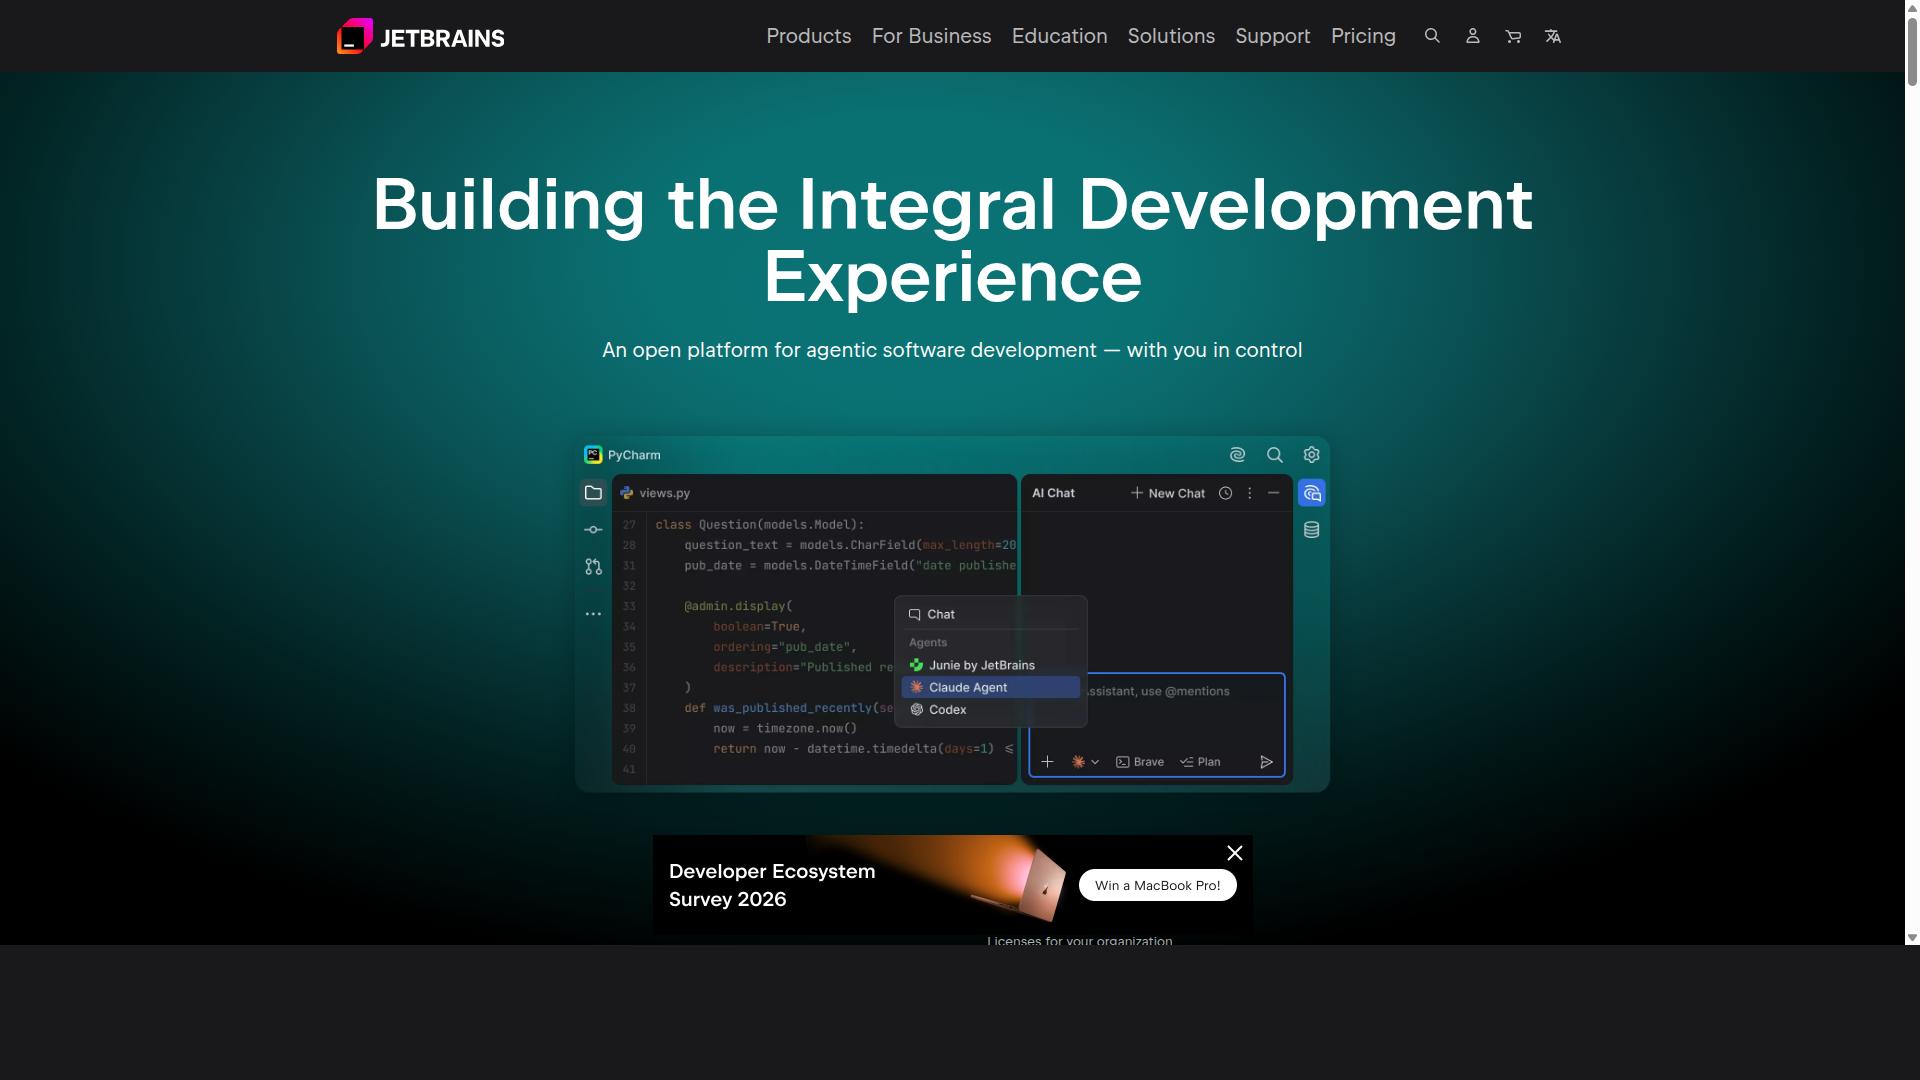
Task: Send the chat message arrow
Action: pyautogui.click(x=1266, y=762)
